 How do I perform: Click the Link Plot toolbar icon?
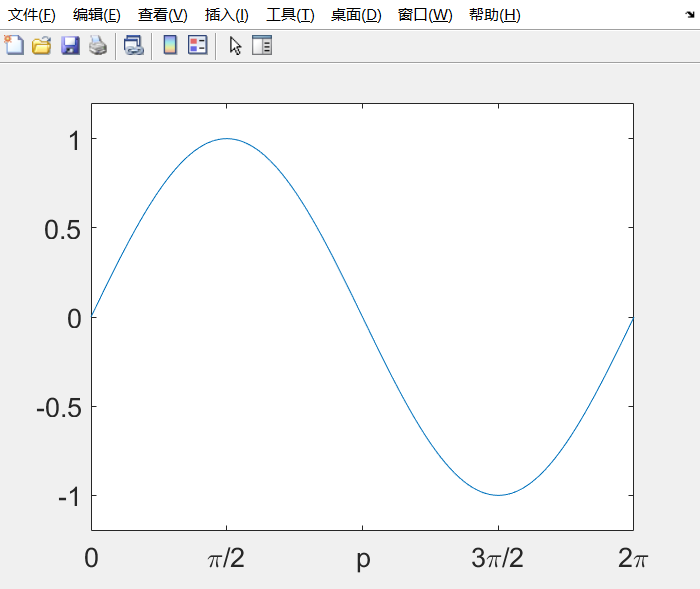pyautogui.click(x=133, y=46)
